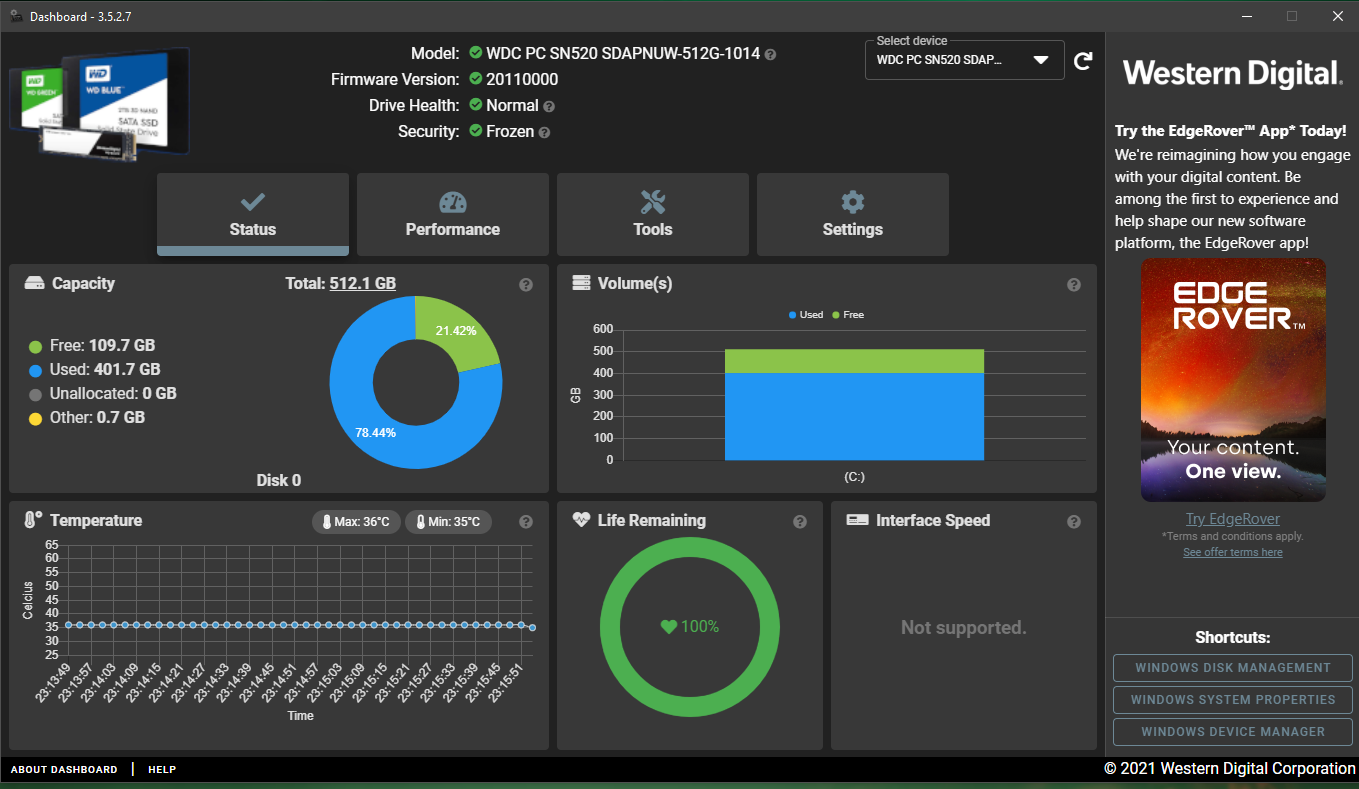Switch to the Performance tab
The height and width of the screenshot is (789, 1359).
pyautogui.click(x=453, y=215)
